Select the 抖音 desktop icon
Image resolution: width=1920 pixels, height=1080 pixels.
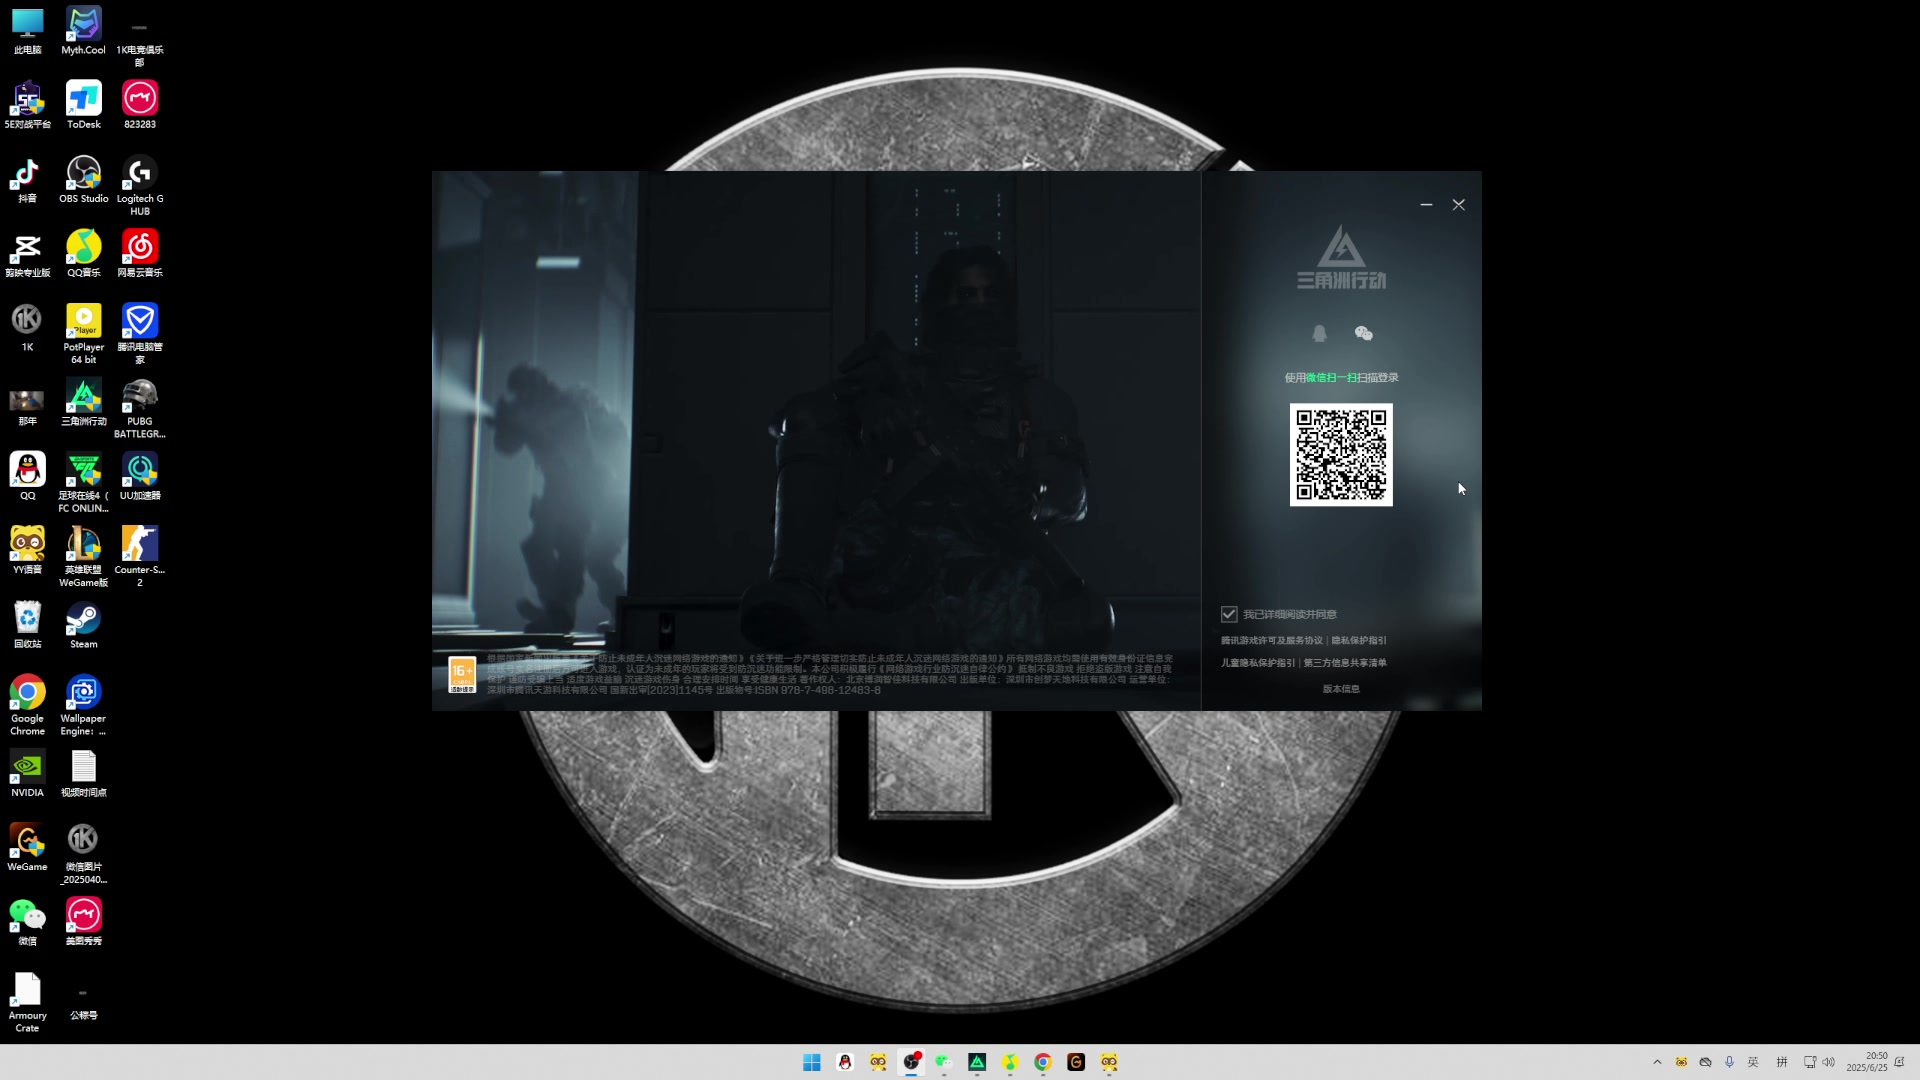pos(28,180)
